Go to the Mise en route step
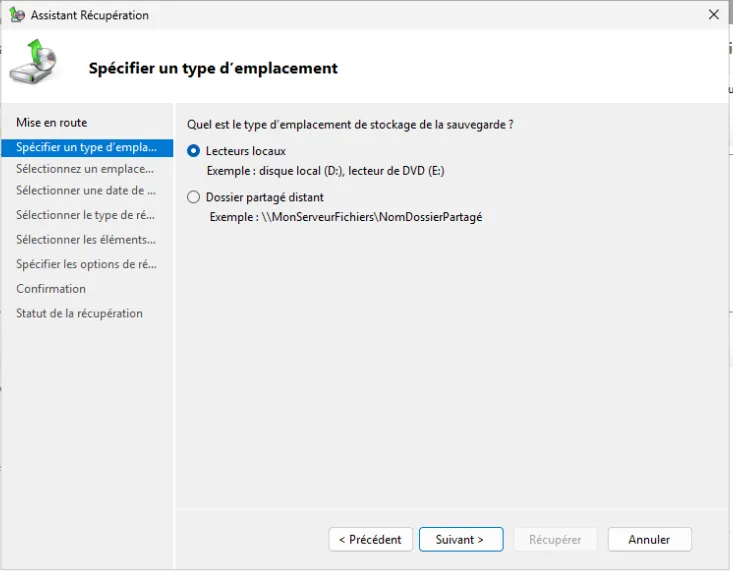 pos(51,123)
